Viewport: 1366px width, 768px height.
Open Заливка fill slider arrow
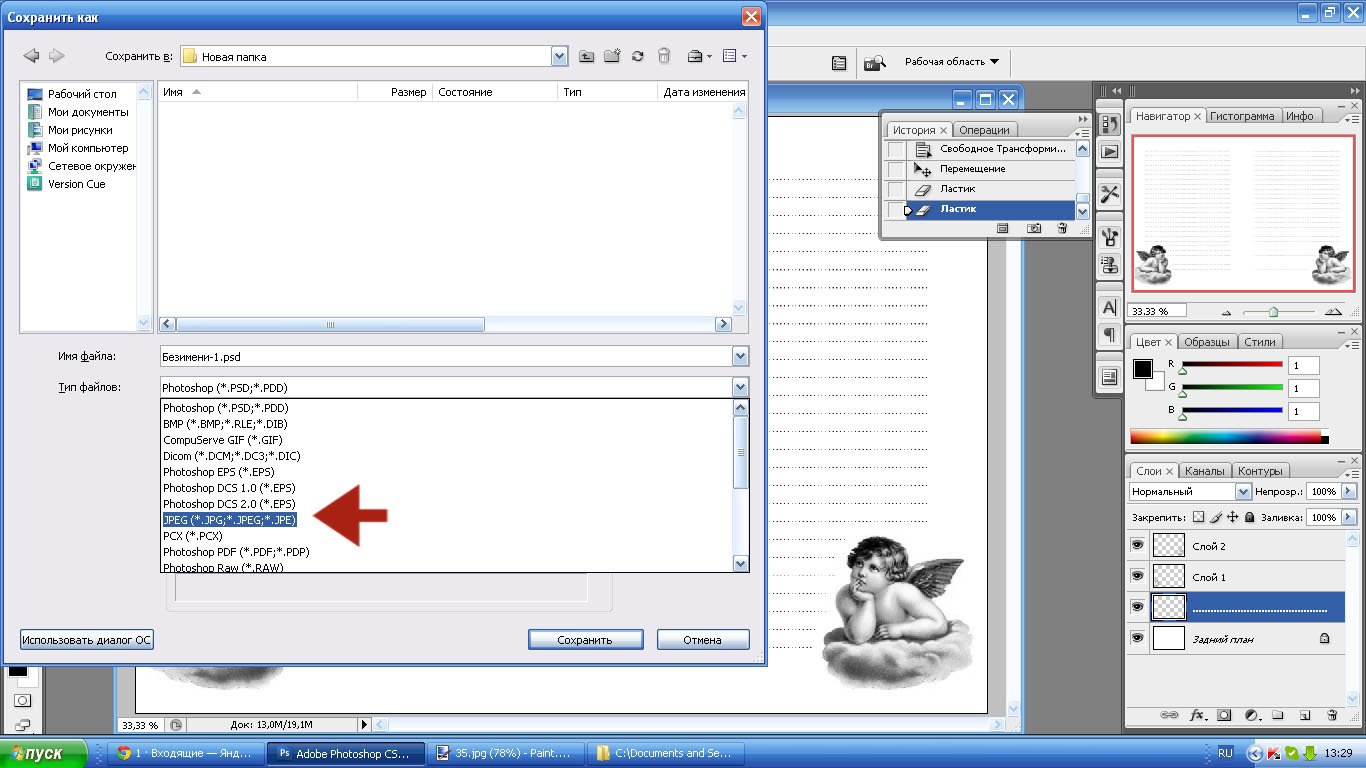click(x=1347, y=518)
